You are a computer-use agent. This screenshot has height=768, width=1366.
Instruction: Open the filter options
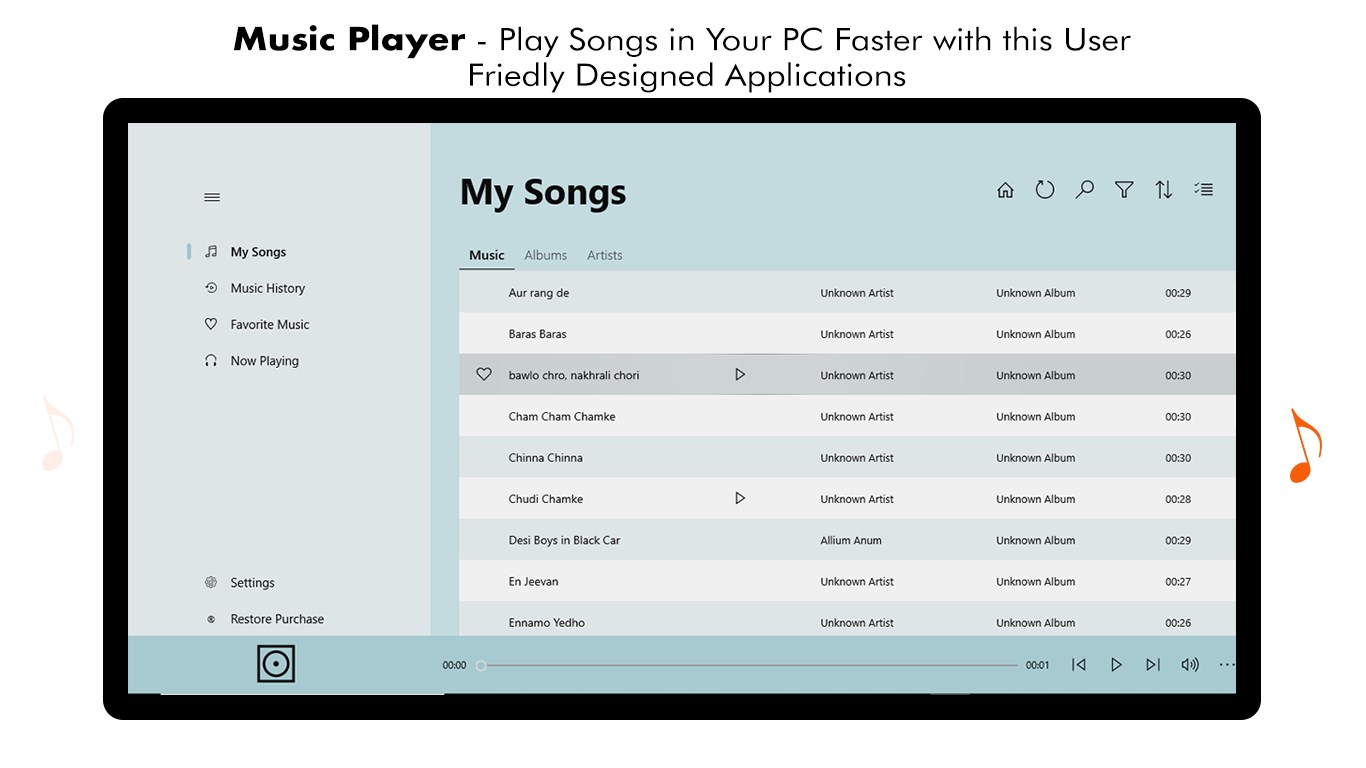(x=1124, y=190)
